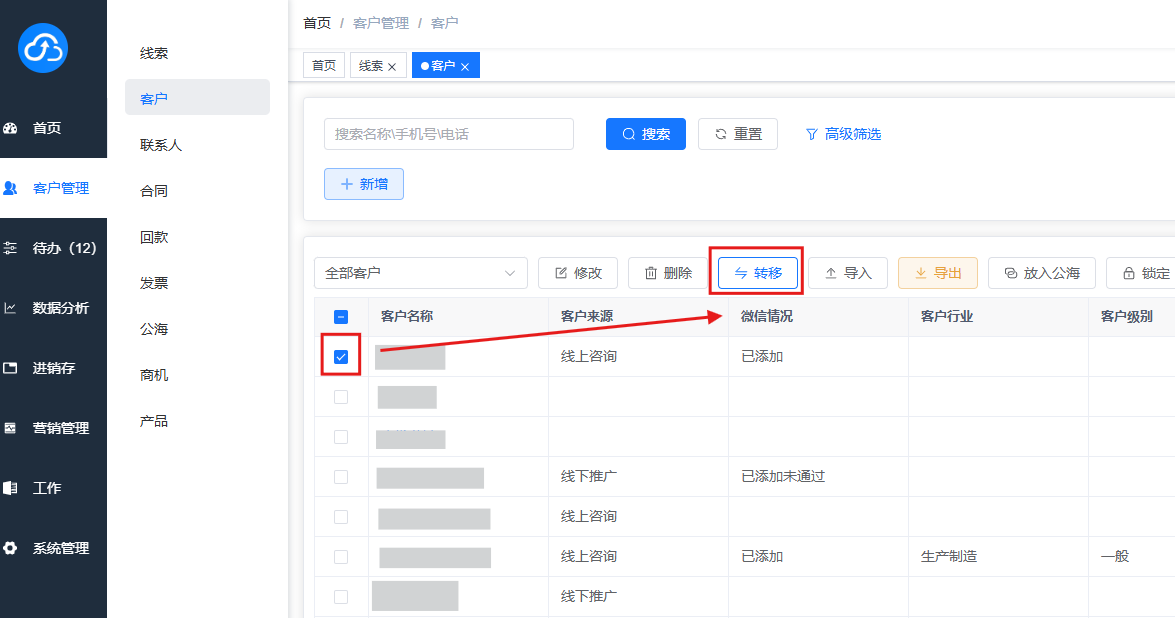
Task: Click the lock icon in 锁定
Action: point(1129,273)
